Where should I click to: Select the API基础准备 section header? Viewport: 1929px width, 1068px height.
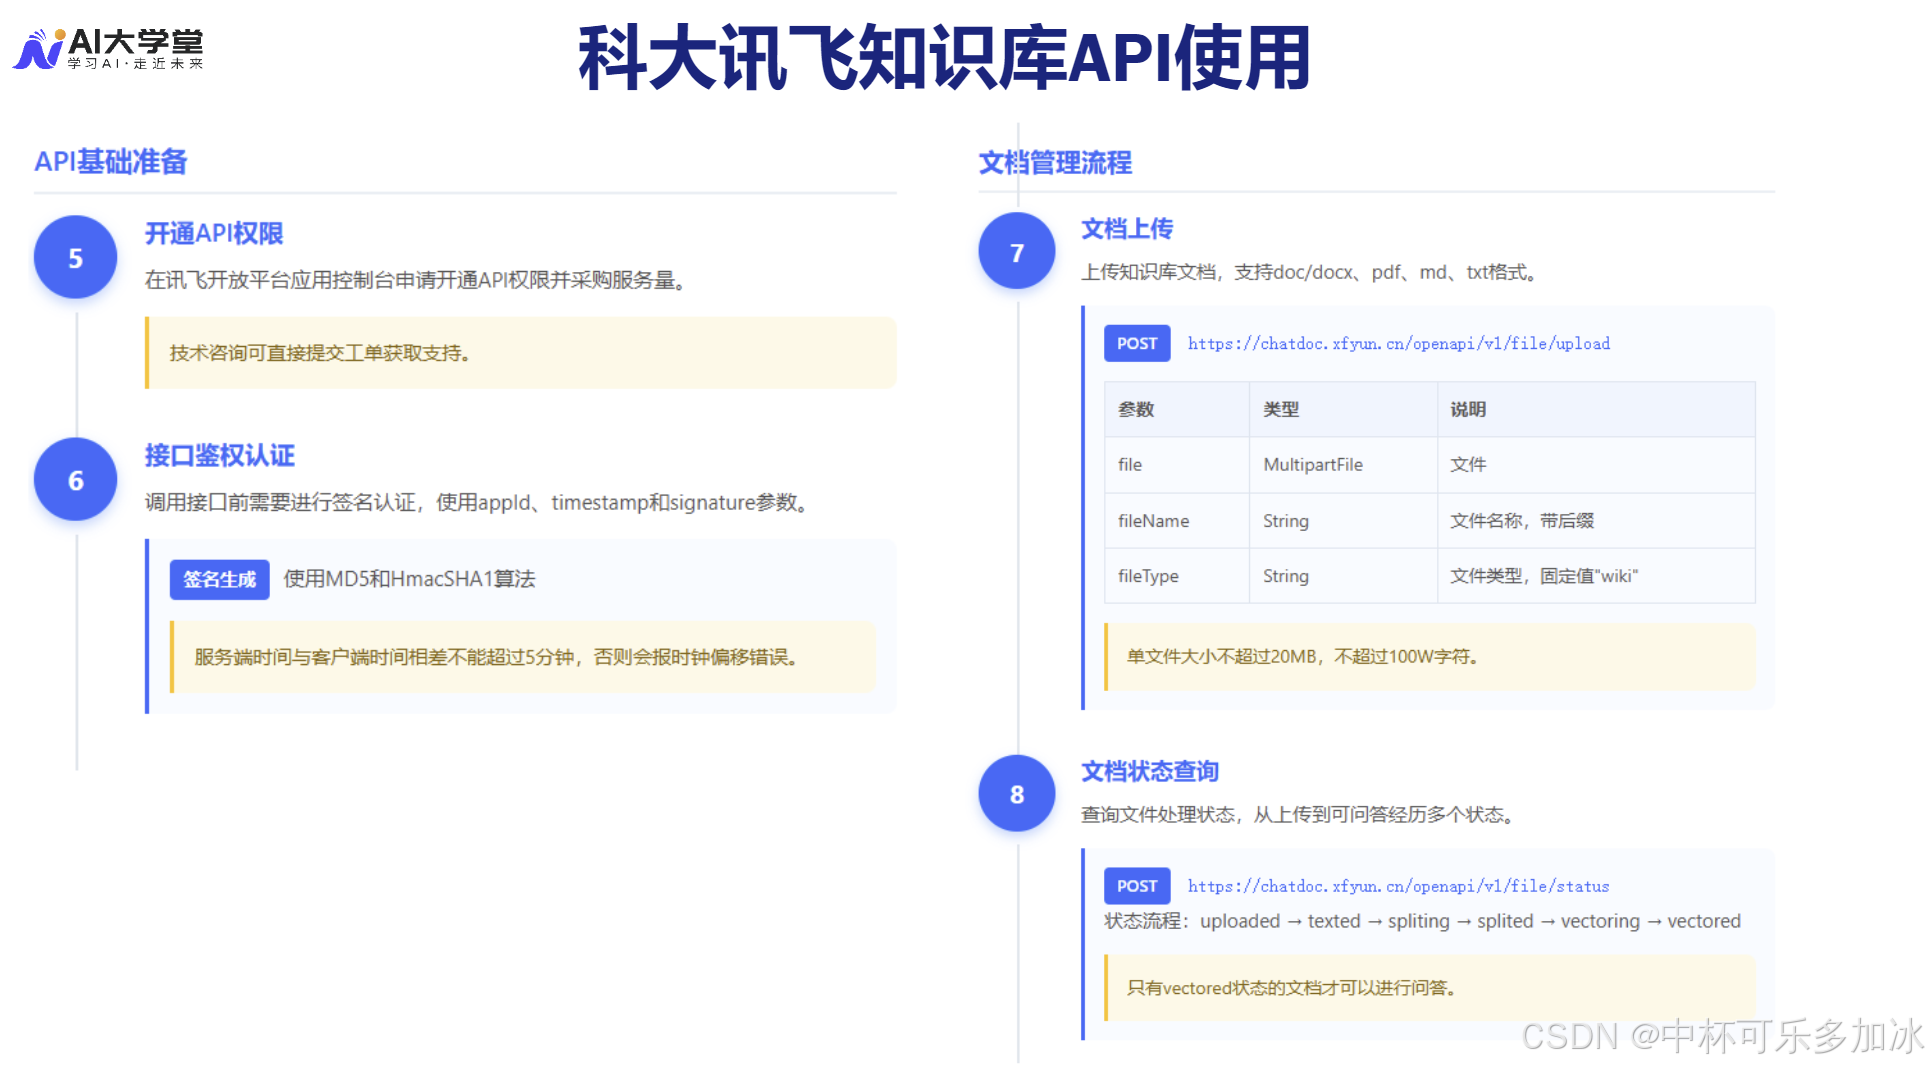click(111, 162)
